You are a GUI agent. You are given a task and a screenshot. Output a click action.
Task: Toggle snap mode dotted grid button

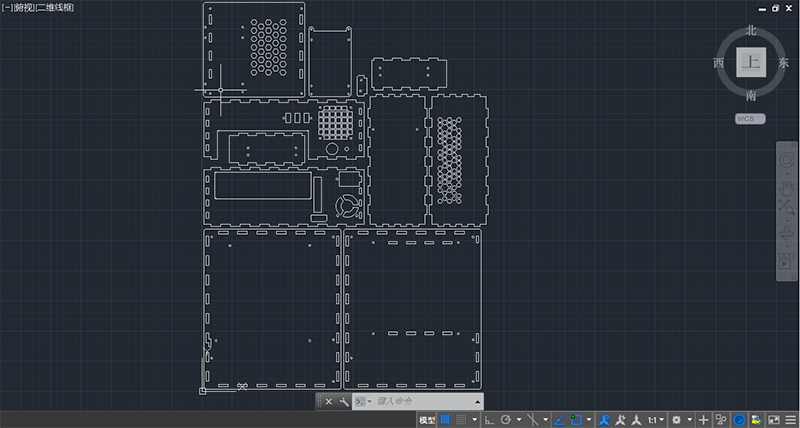point(461,420)
